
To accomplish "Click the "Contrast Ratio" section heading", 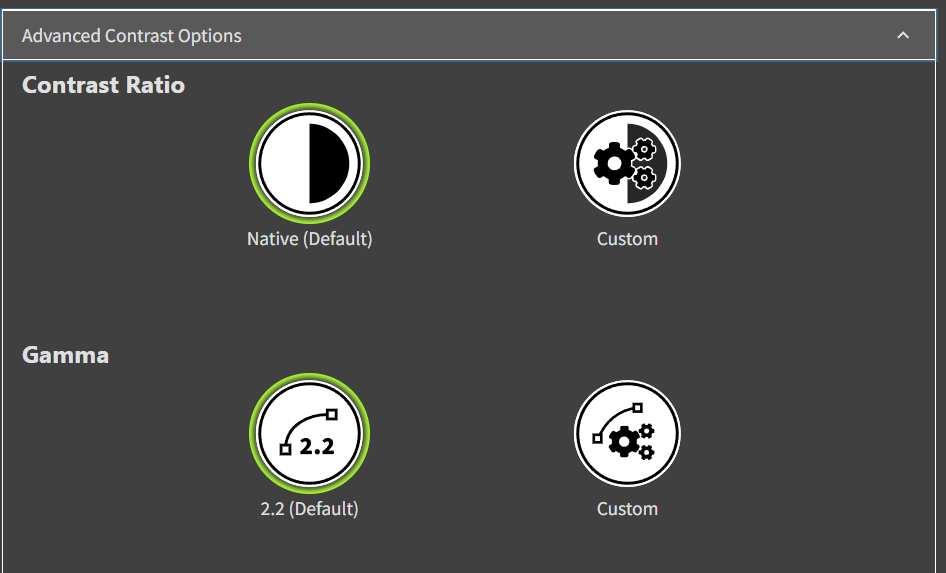I will point(103,85).
